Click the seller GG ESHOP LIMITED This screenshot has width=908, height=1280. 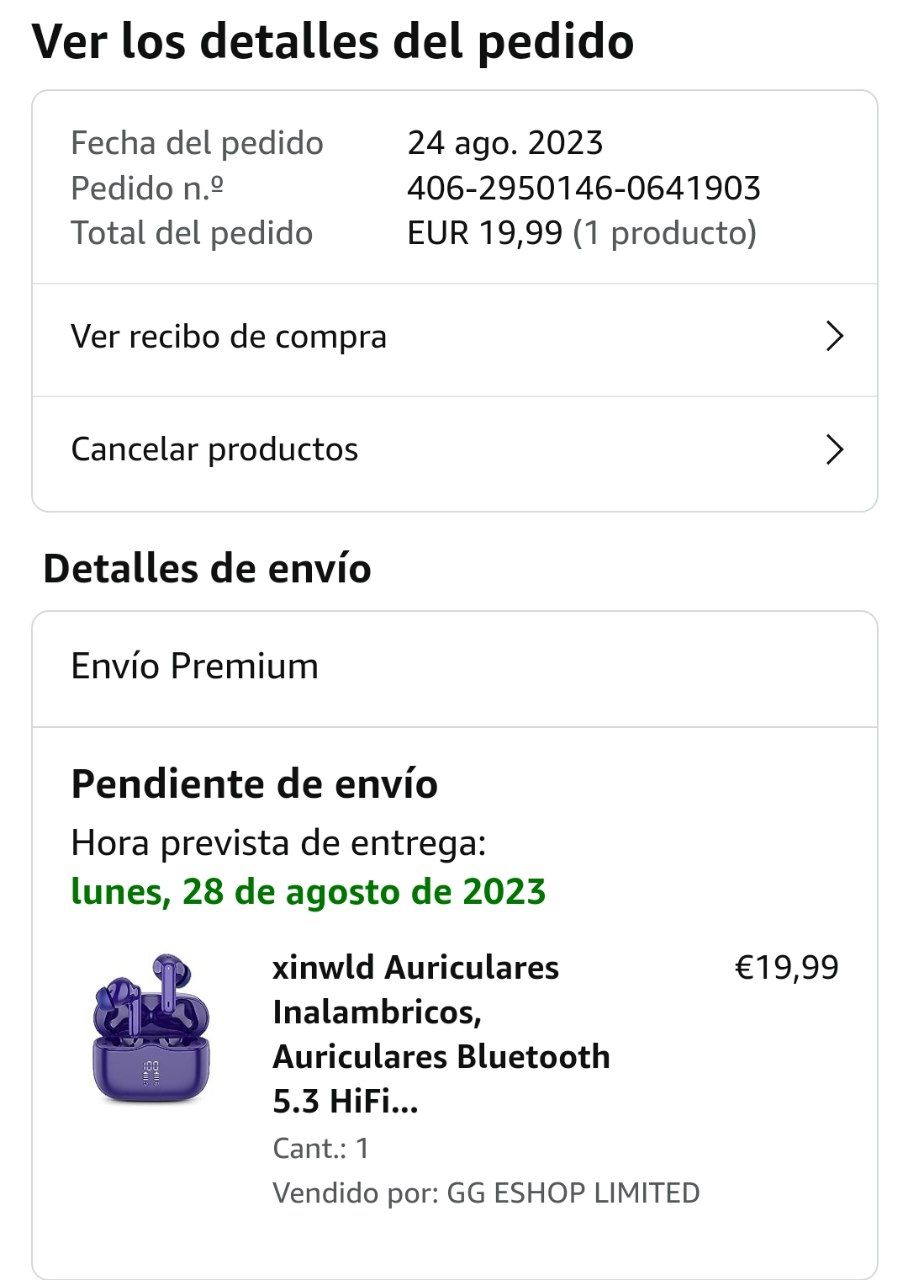573,1192
